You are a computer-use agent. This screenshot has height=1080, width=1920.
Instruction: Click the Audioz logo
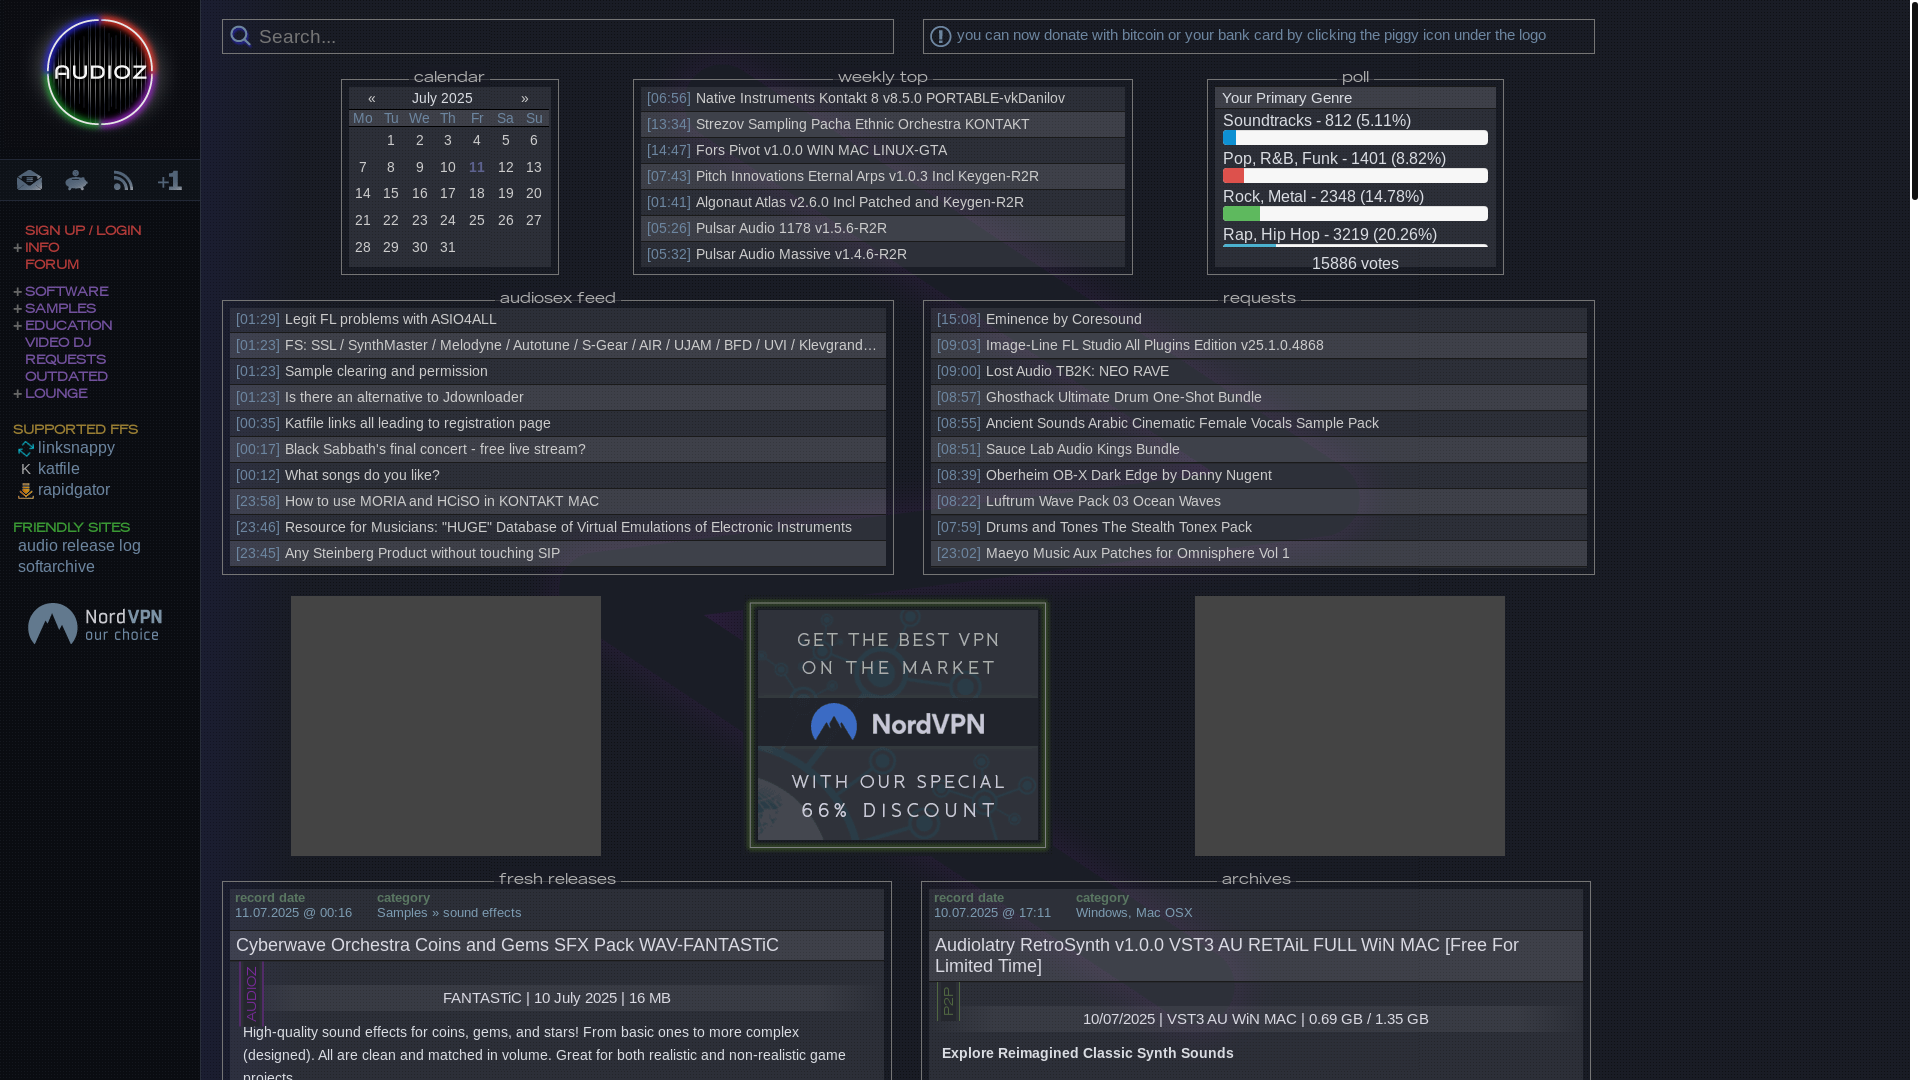100,72
